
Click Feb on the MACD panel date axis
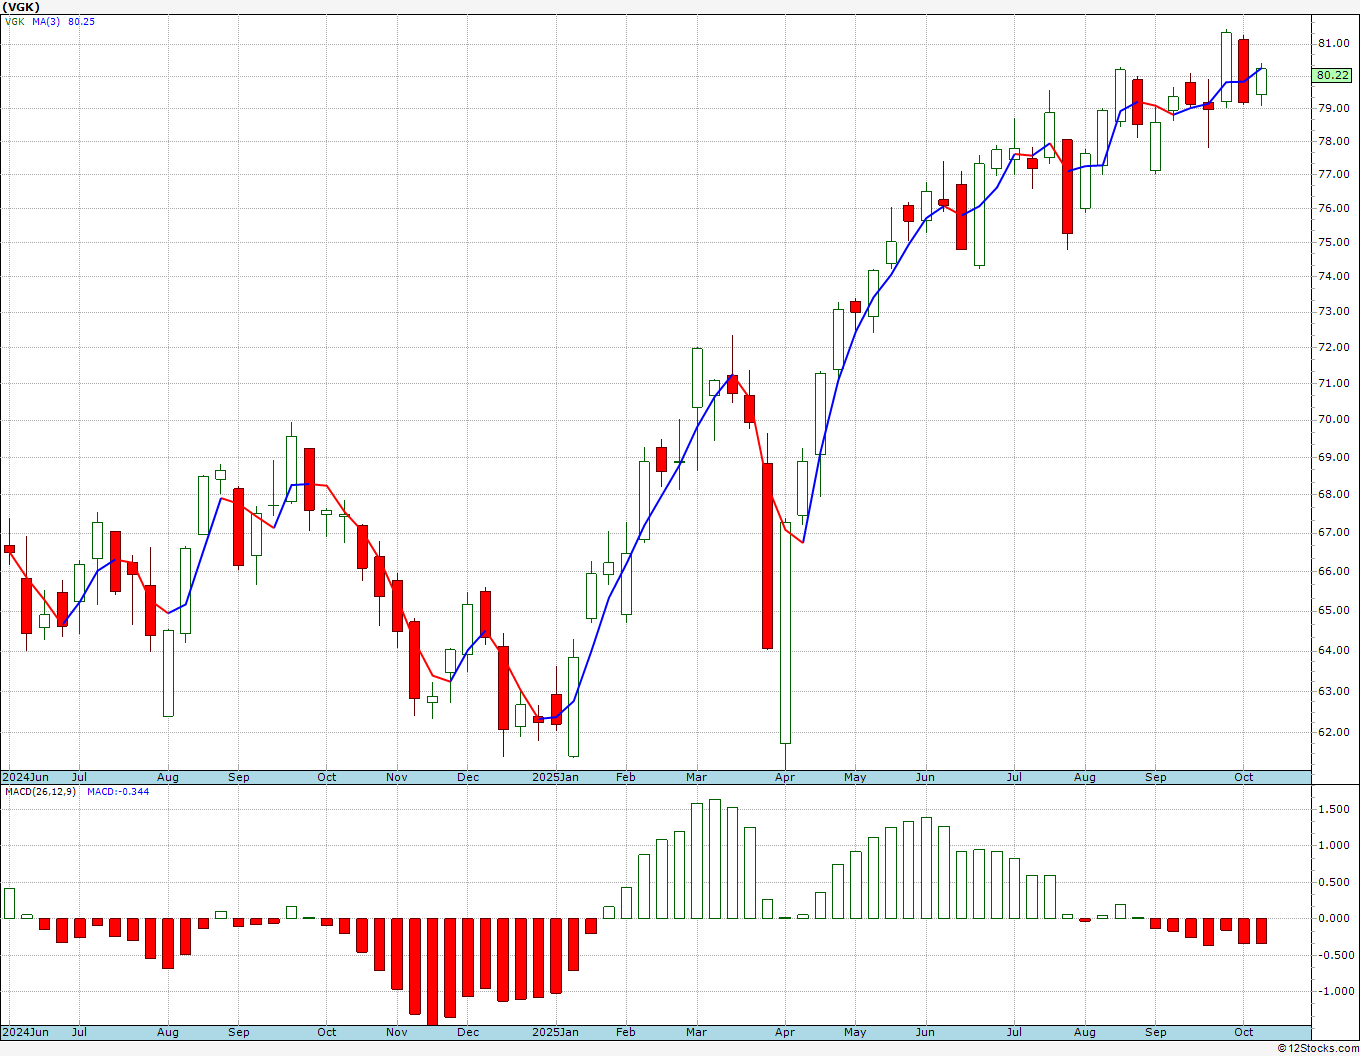coord(626,1032)
